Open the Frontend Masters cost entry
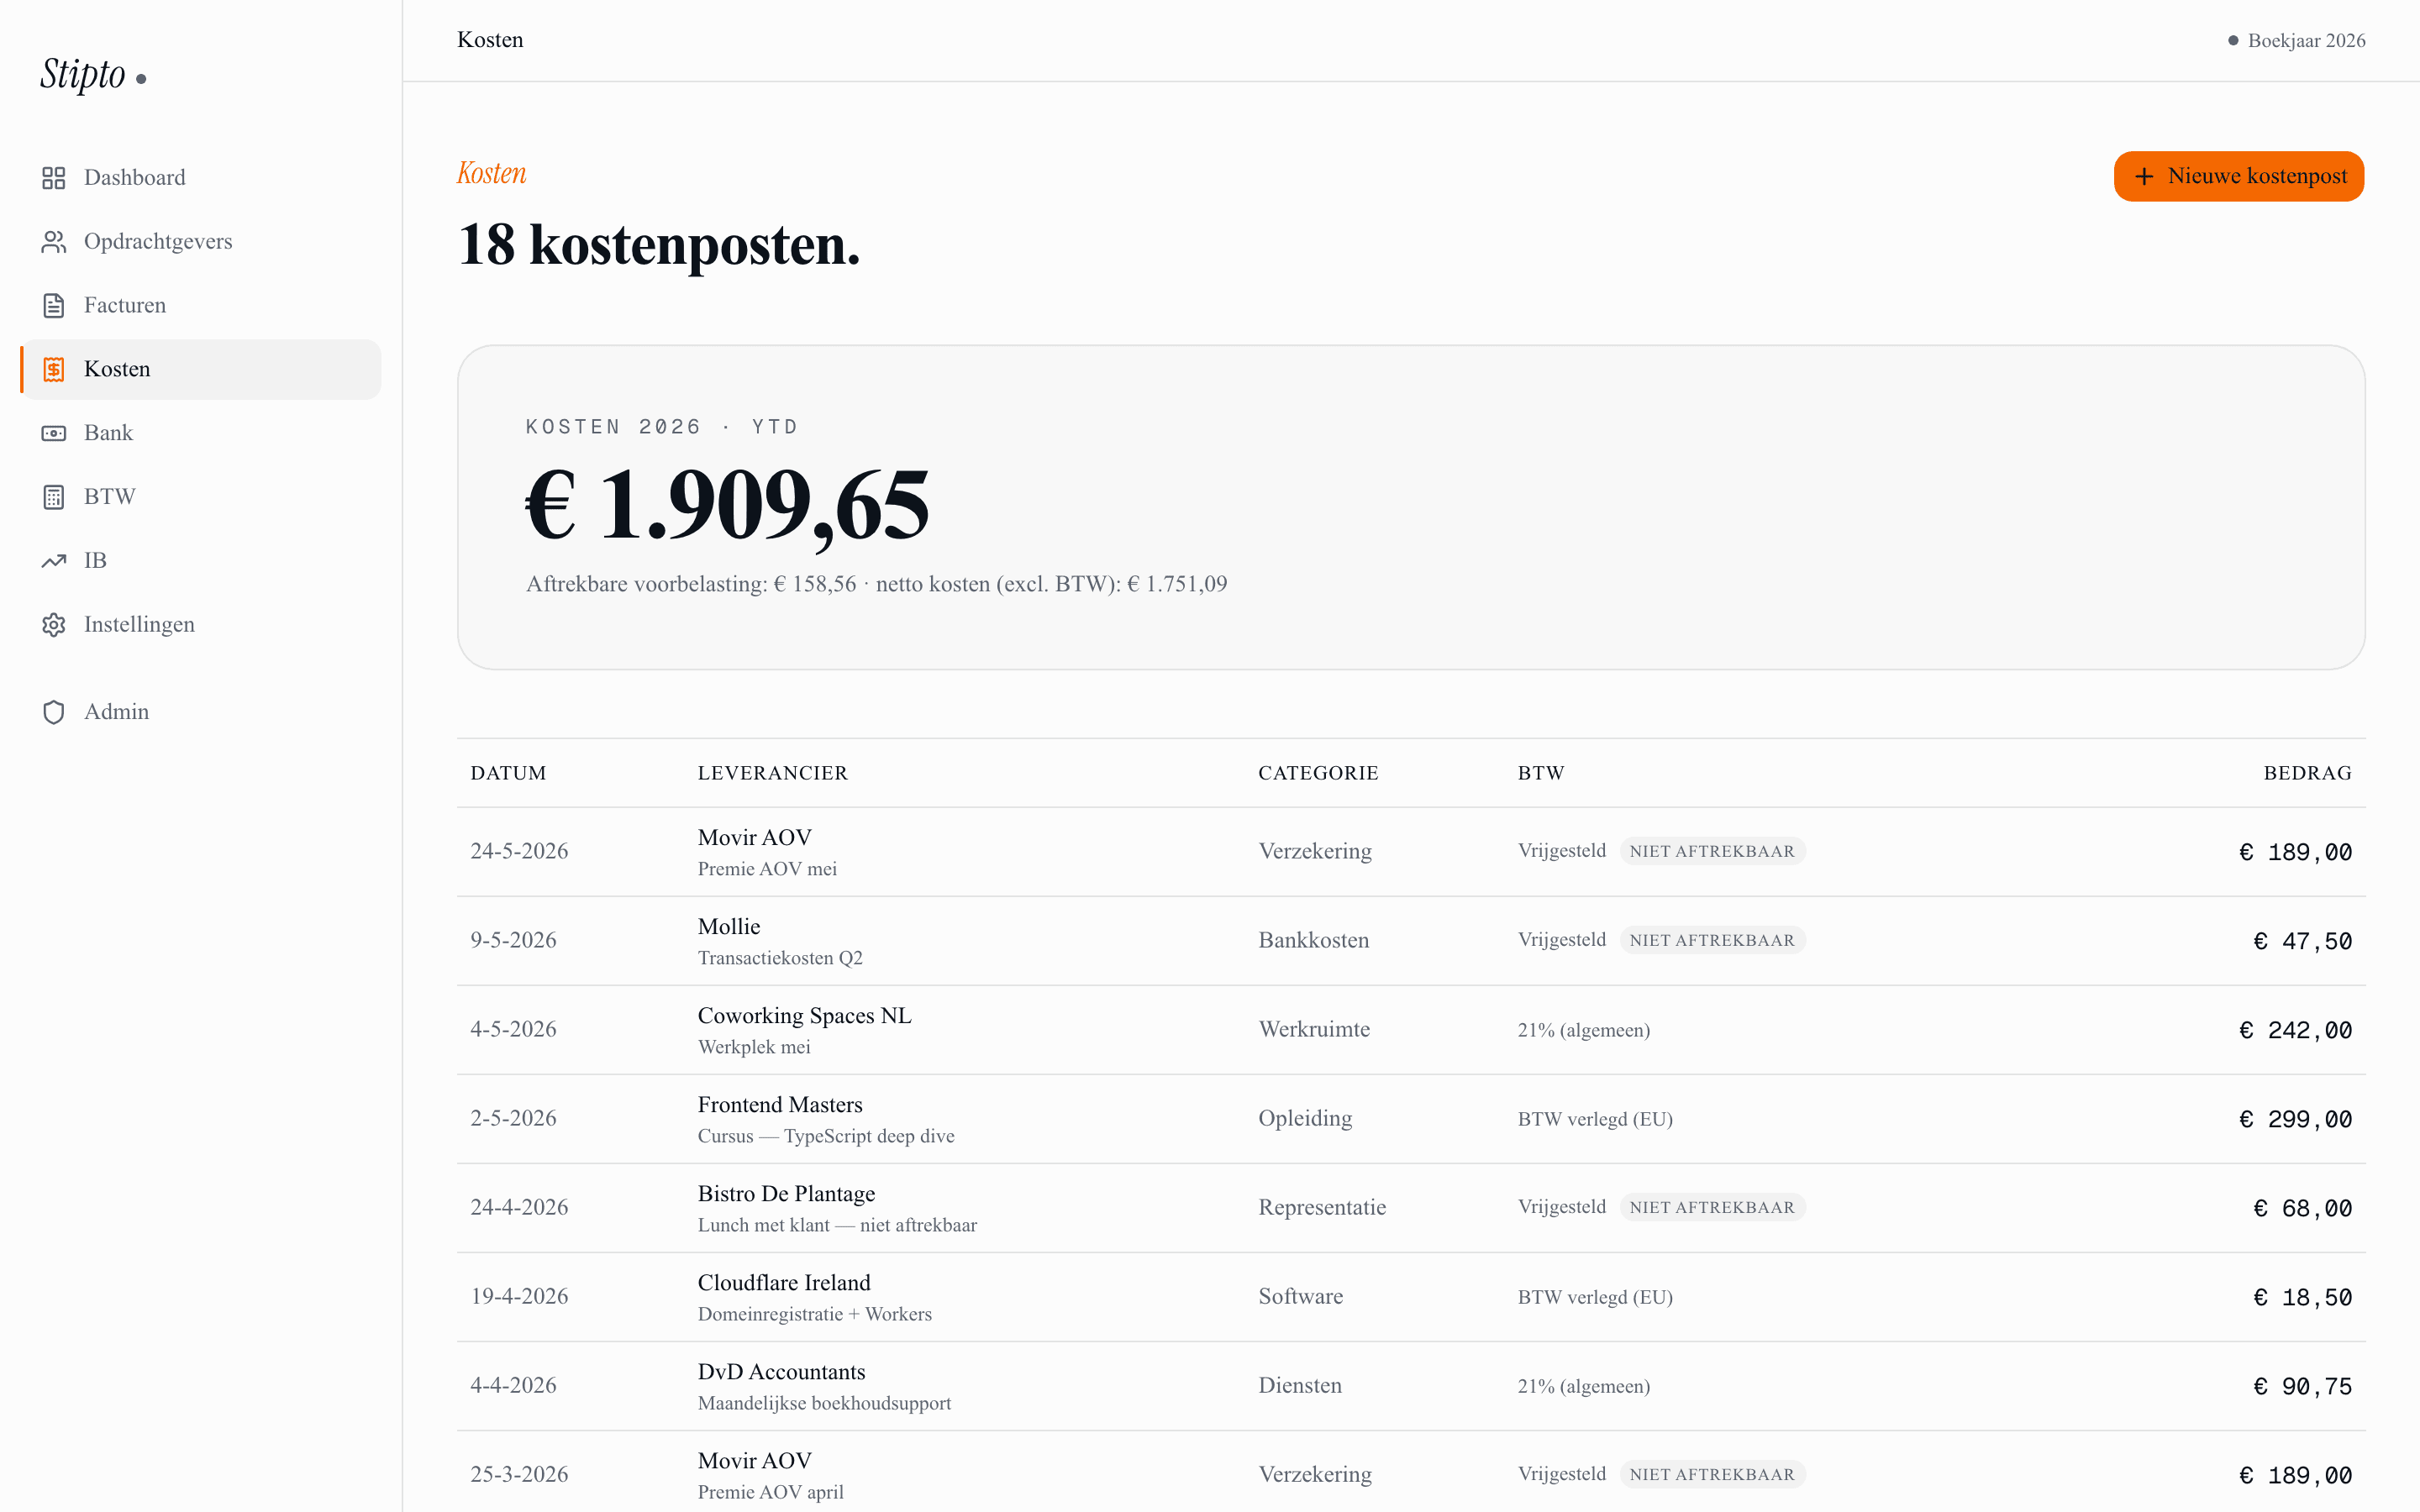The width and height of the screenshot is (2420, 1512). 1411,1119
